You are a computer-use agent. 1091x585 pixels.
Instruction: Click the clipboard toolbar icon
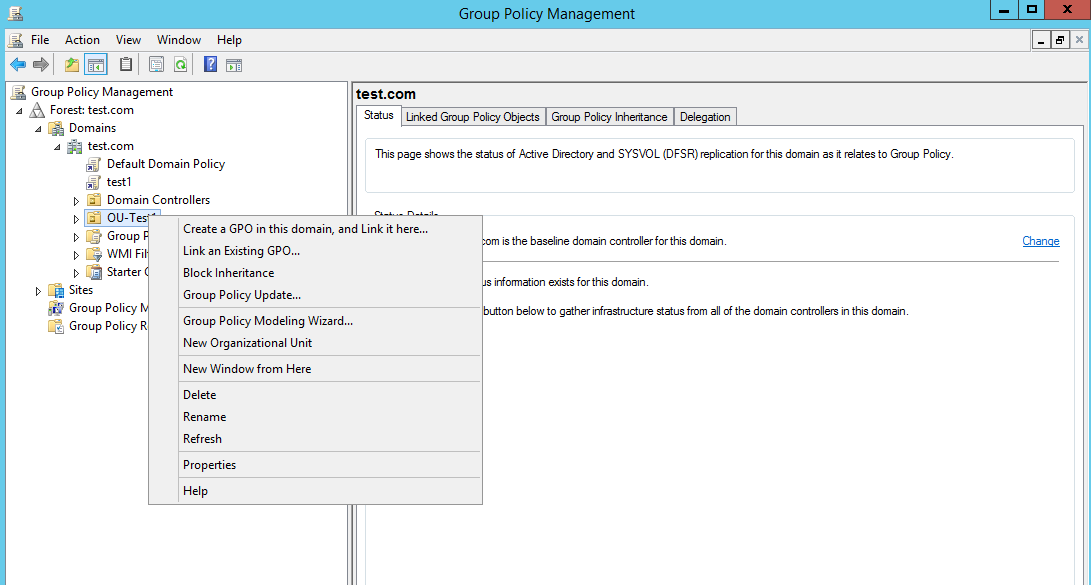pos(126,65)
